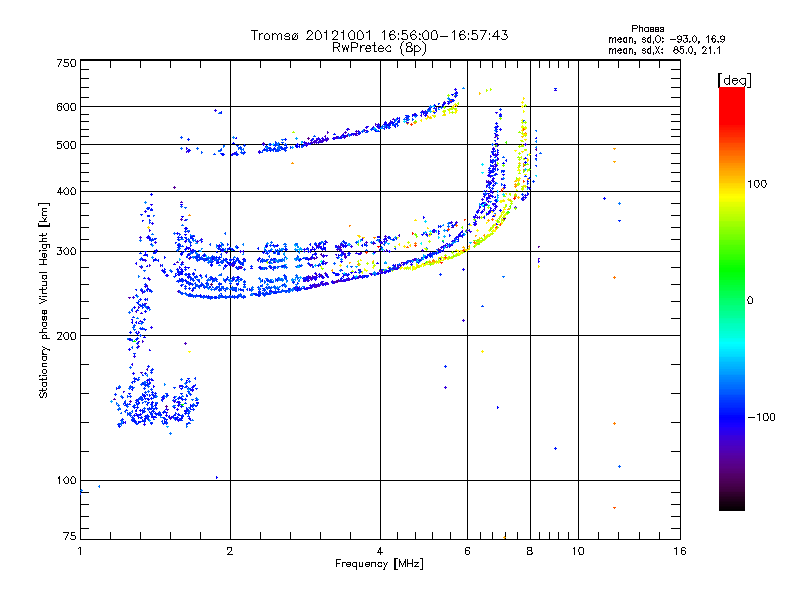
Task: Click the 'Frequency [MHz]' axis title
Action: (379, 564)
